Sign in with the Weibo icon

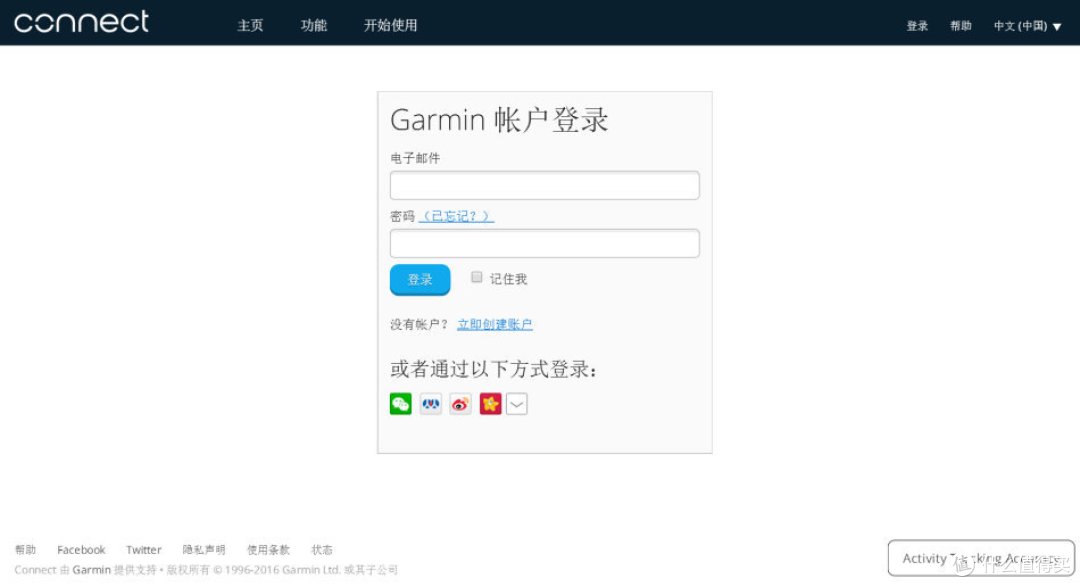[461, 404]
